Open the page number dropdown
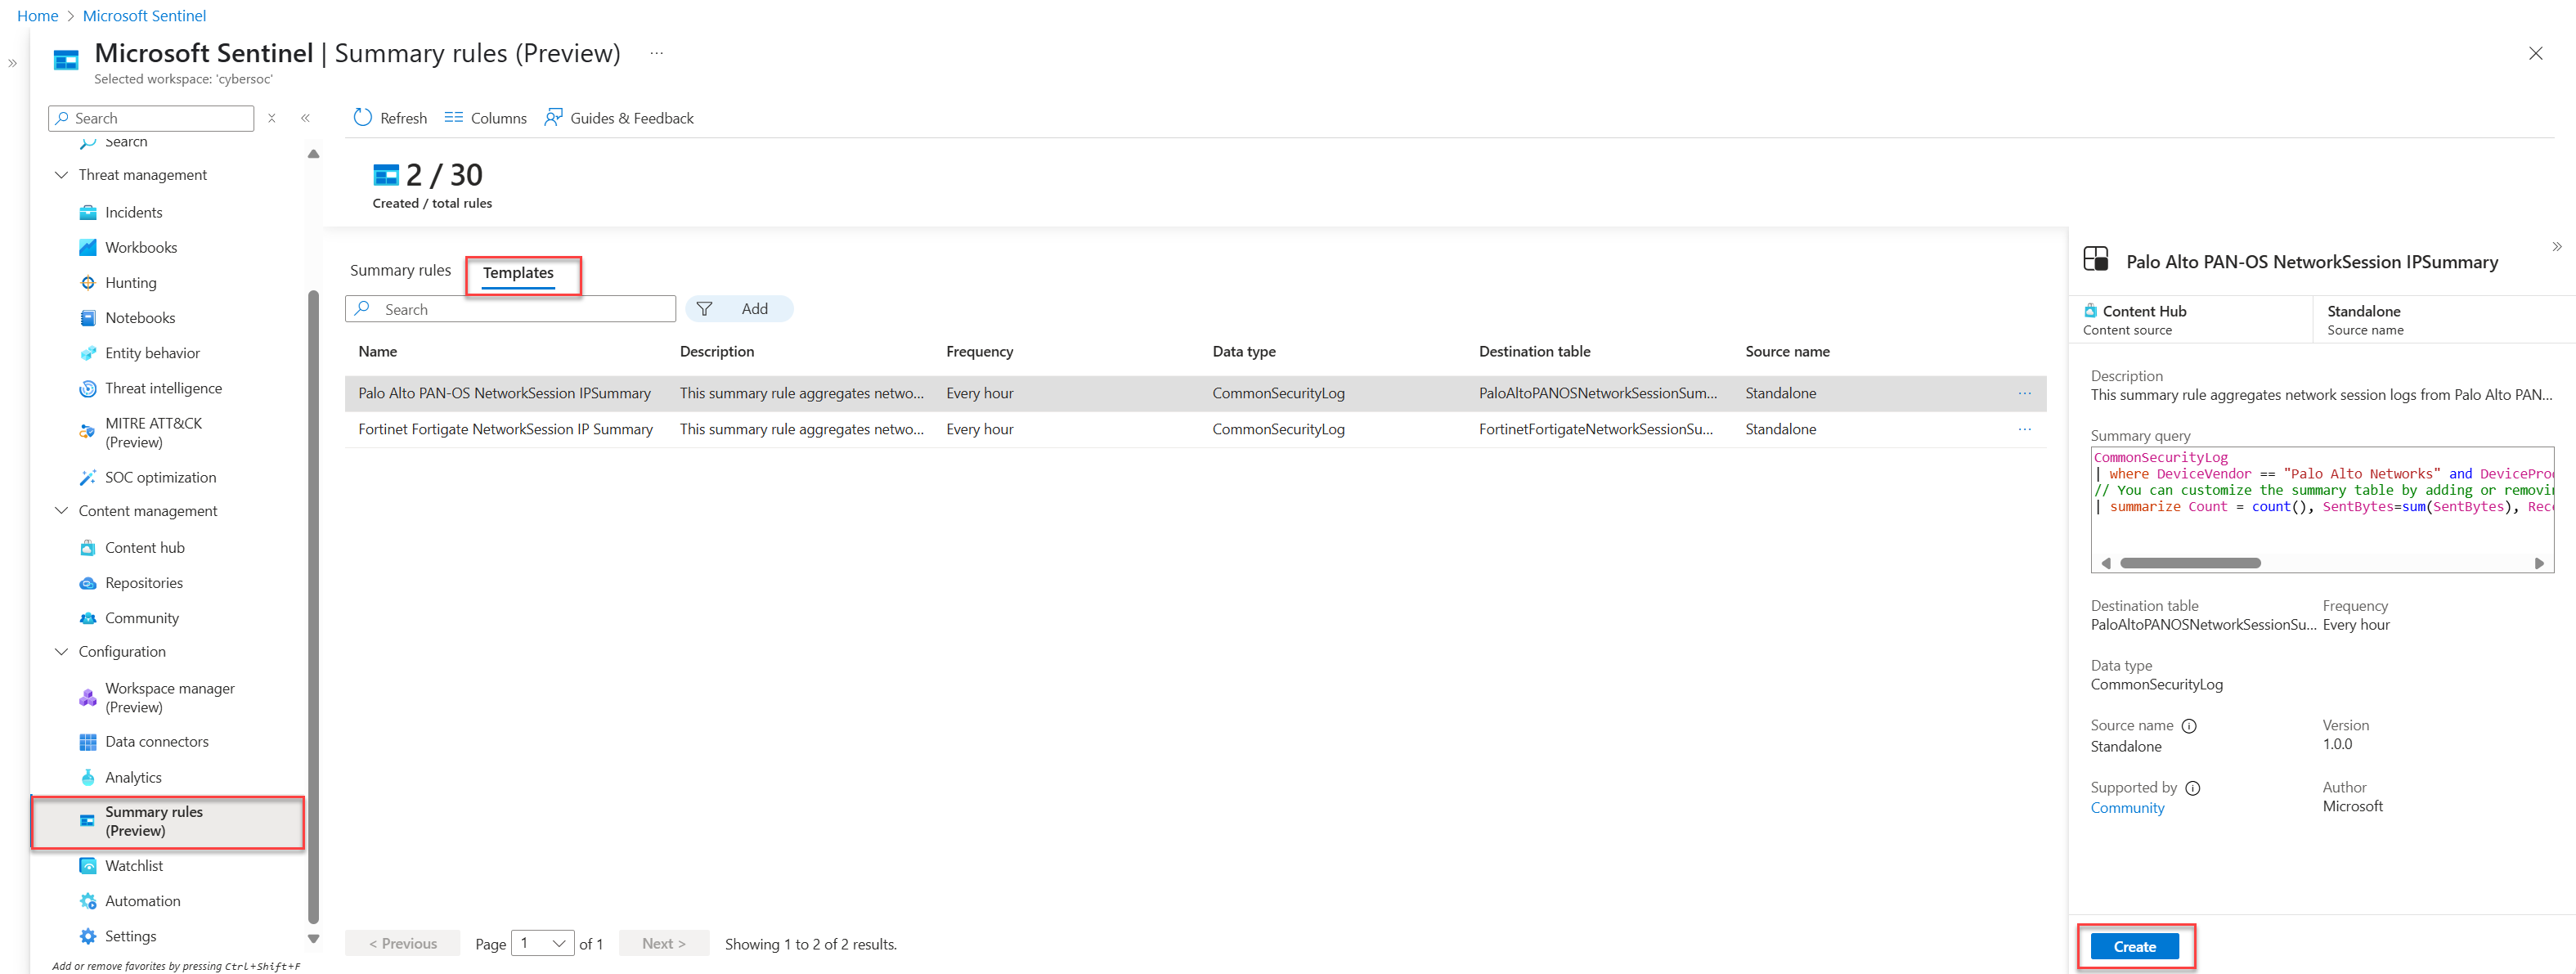 click(542, 943)
